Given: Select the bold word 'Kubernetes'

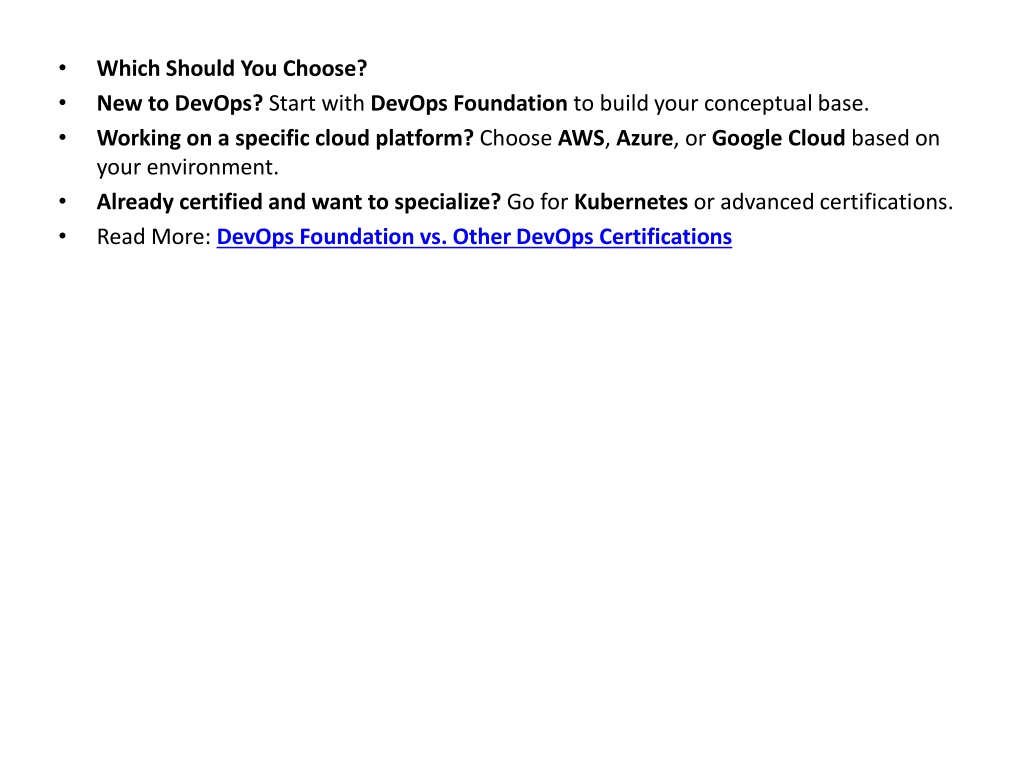Looking at the screenshot, I should coord(631,202).
